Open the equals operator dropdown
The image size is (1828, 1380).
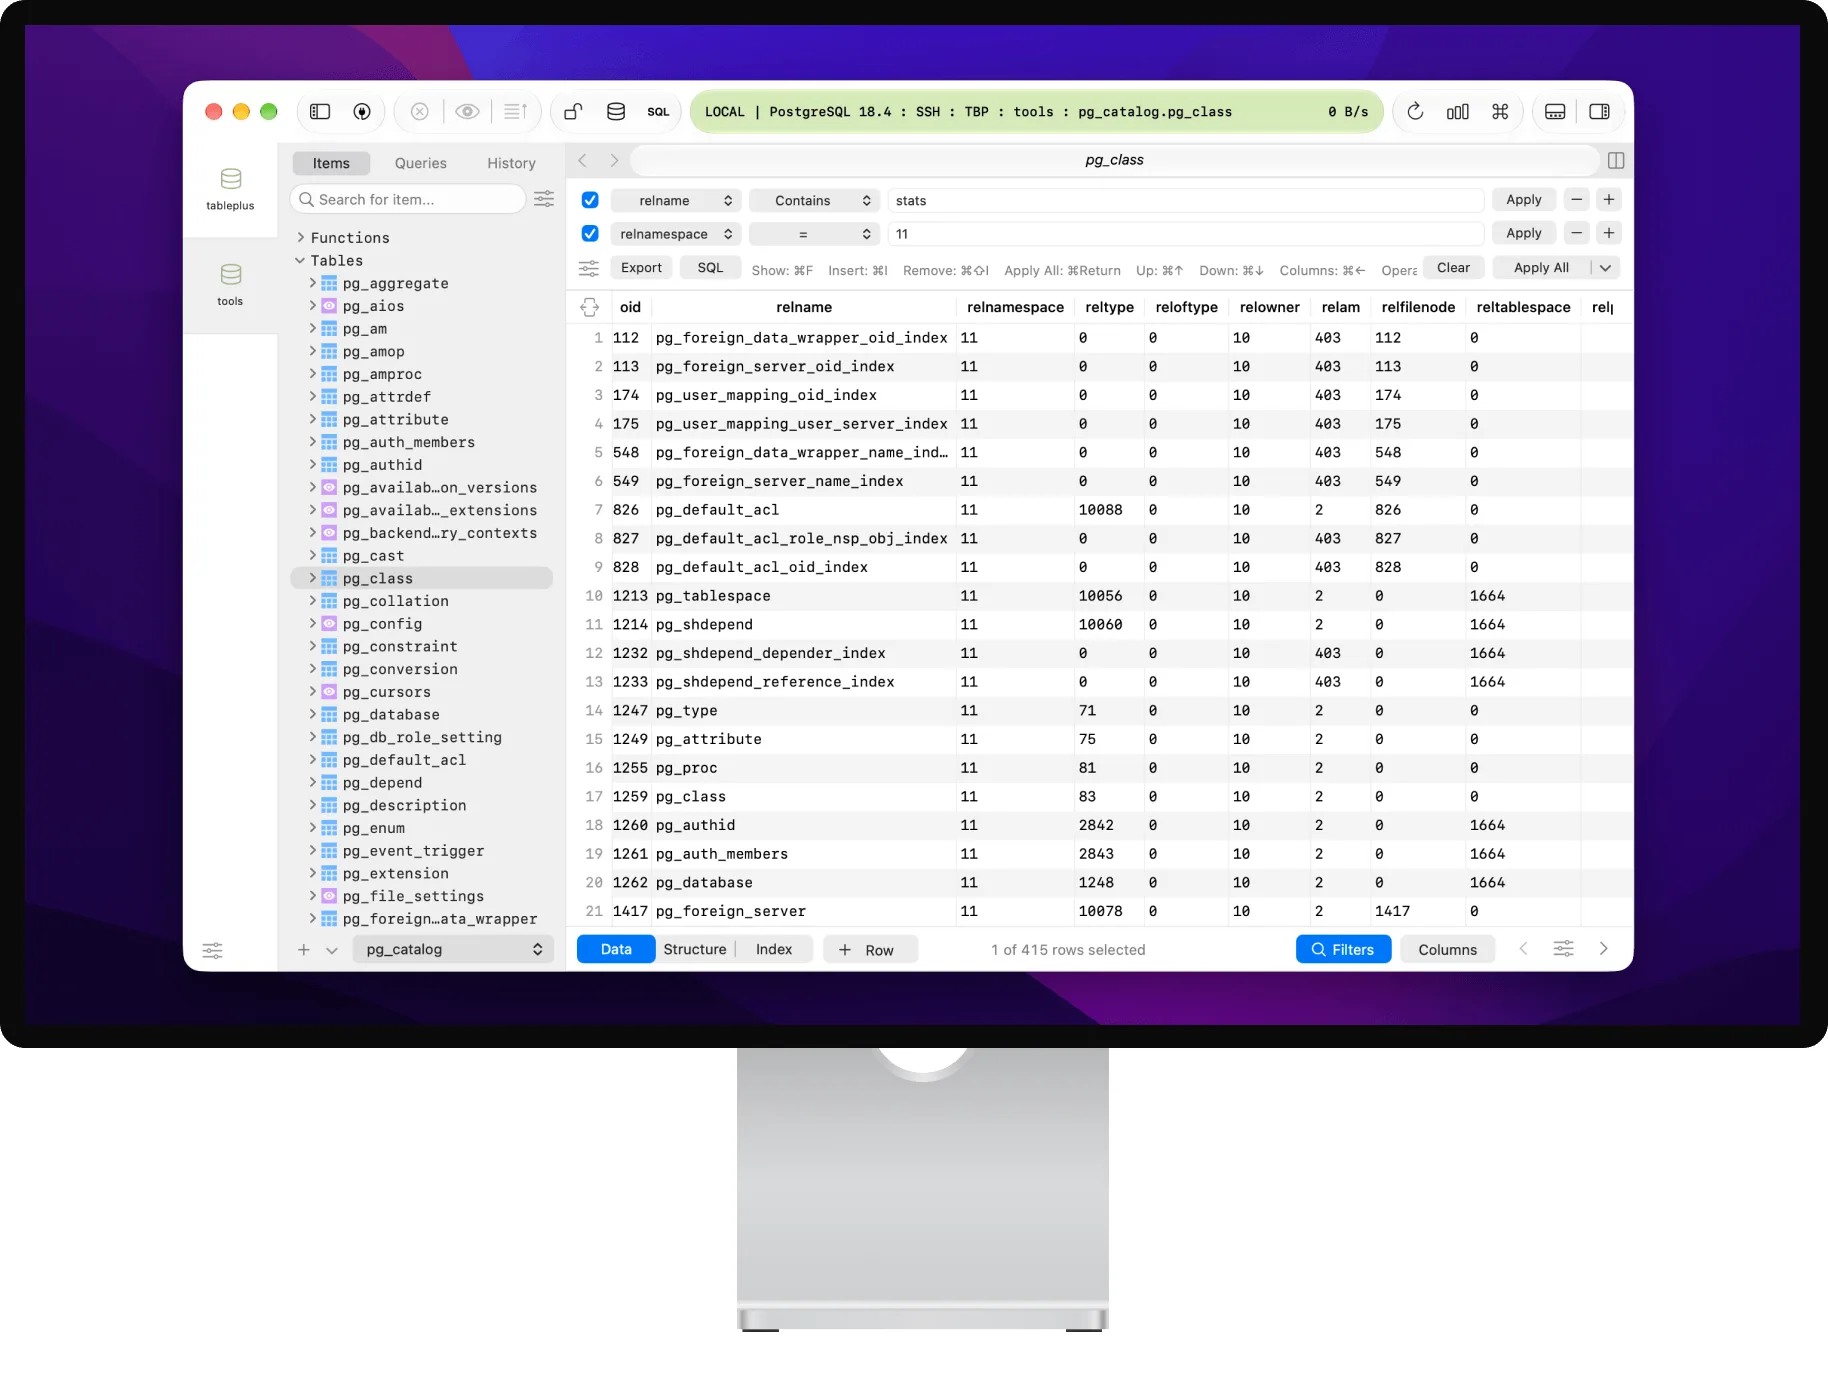tap(814, 234)
